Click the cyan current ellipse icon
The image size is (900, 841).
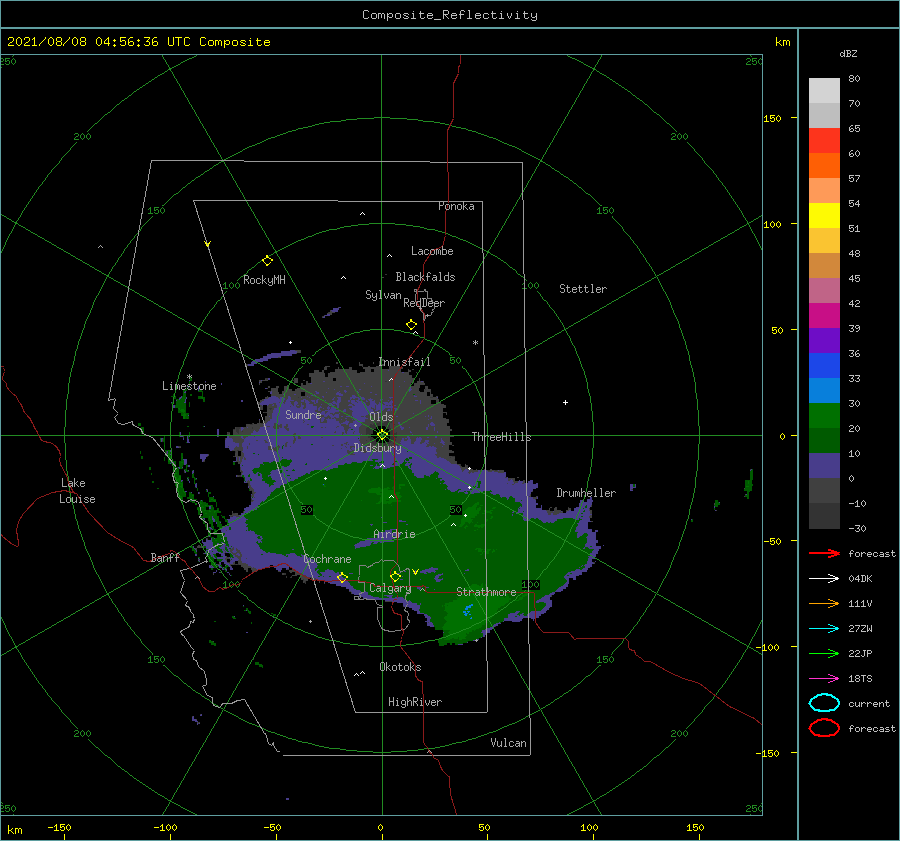tap(824, 703)
